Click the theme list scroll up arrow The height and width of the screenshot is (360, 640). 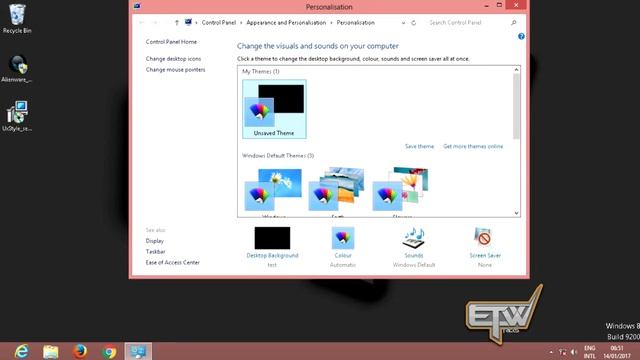(516, 70)
